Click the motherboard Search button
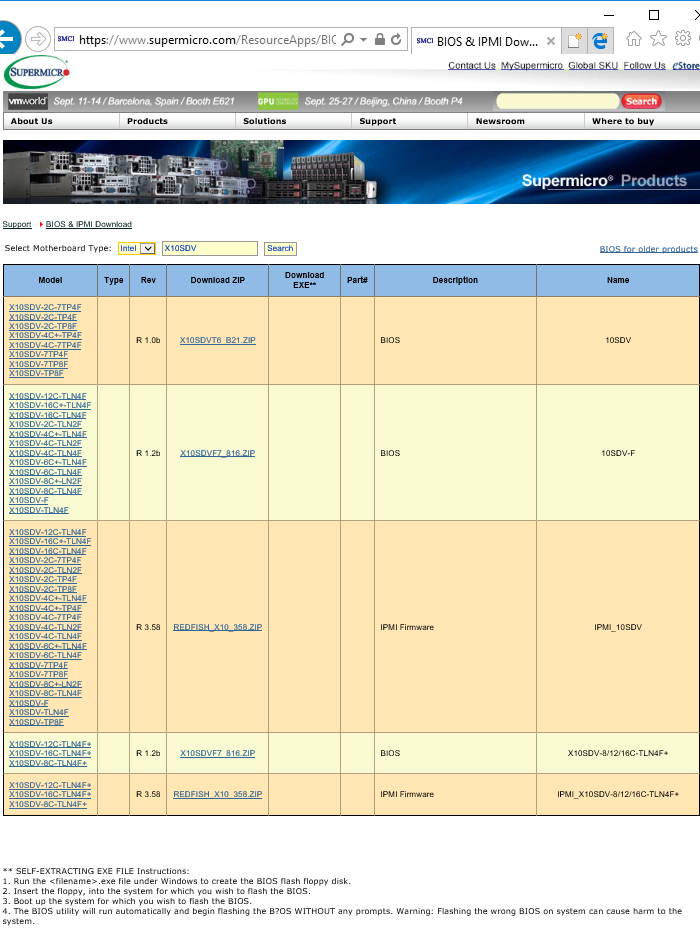The image size is (700, 933). [x=280, y=248]
